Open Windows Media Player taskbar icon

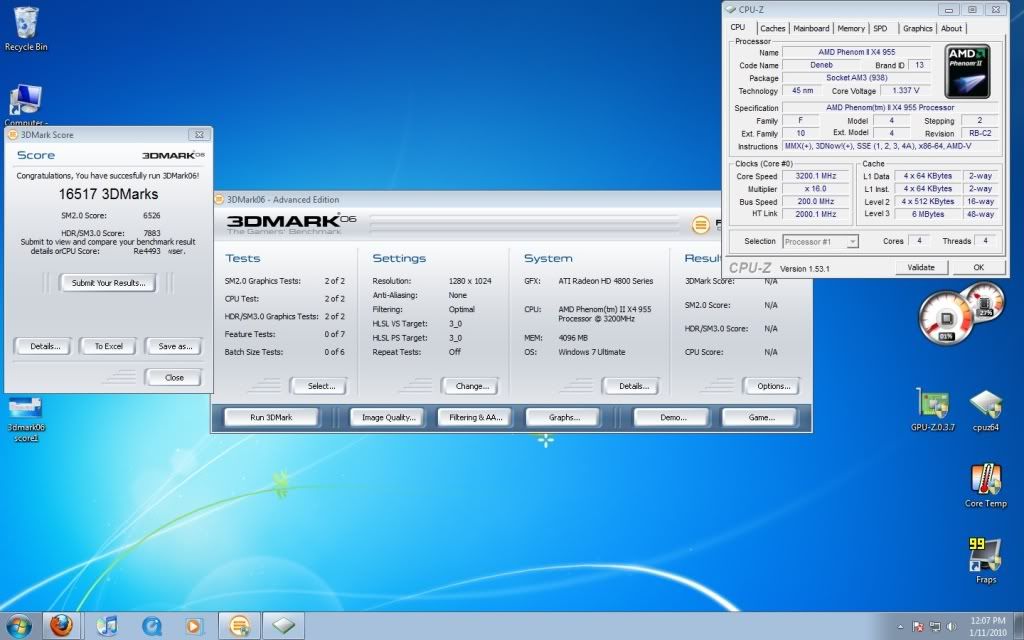(194, 626)
